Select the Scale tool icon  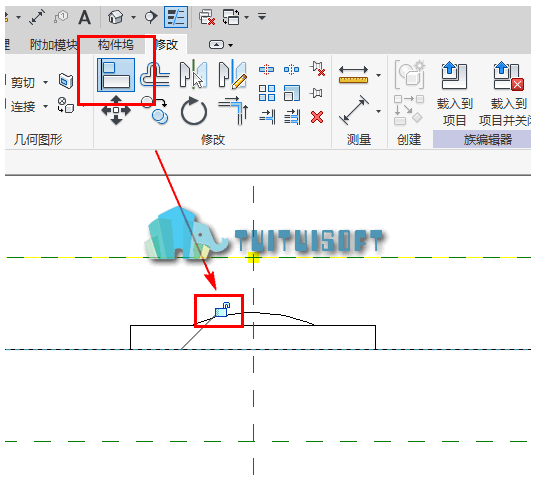pyautogui.click(x=292, y=93)
